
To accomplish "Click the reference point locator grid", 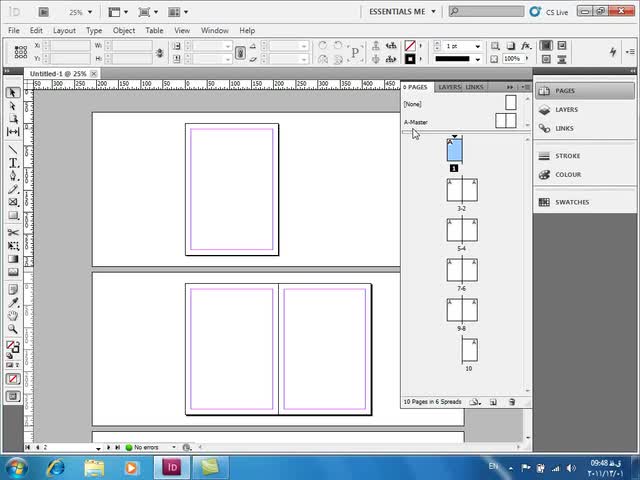I will (x=21, y=52).
